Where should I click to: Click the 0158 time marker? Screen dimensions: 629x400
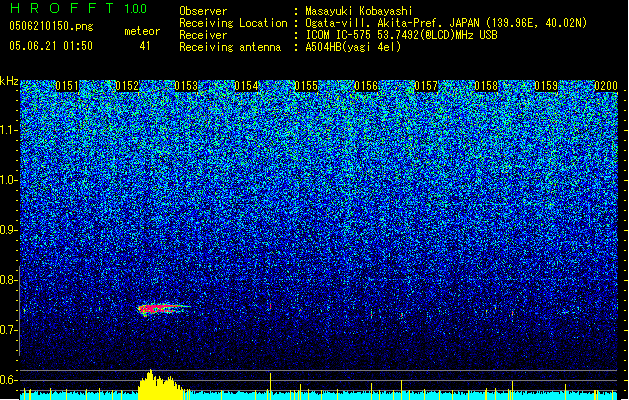(486, 86)
